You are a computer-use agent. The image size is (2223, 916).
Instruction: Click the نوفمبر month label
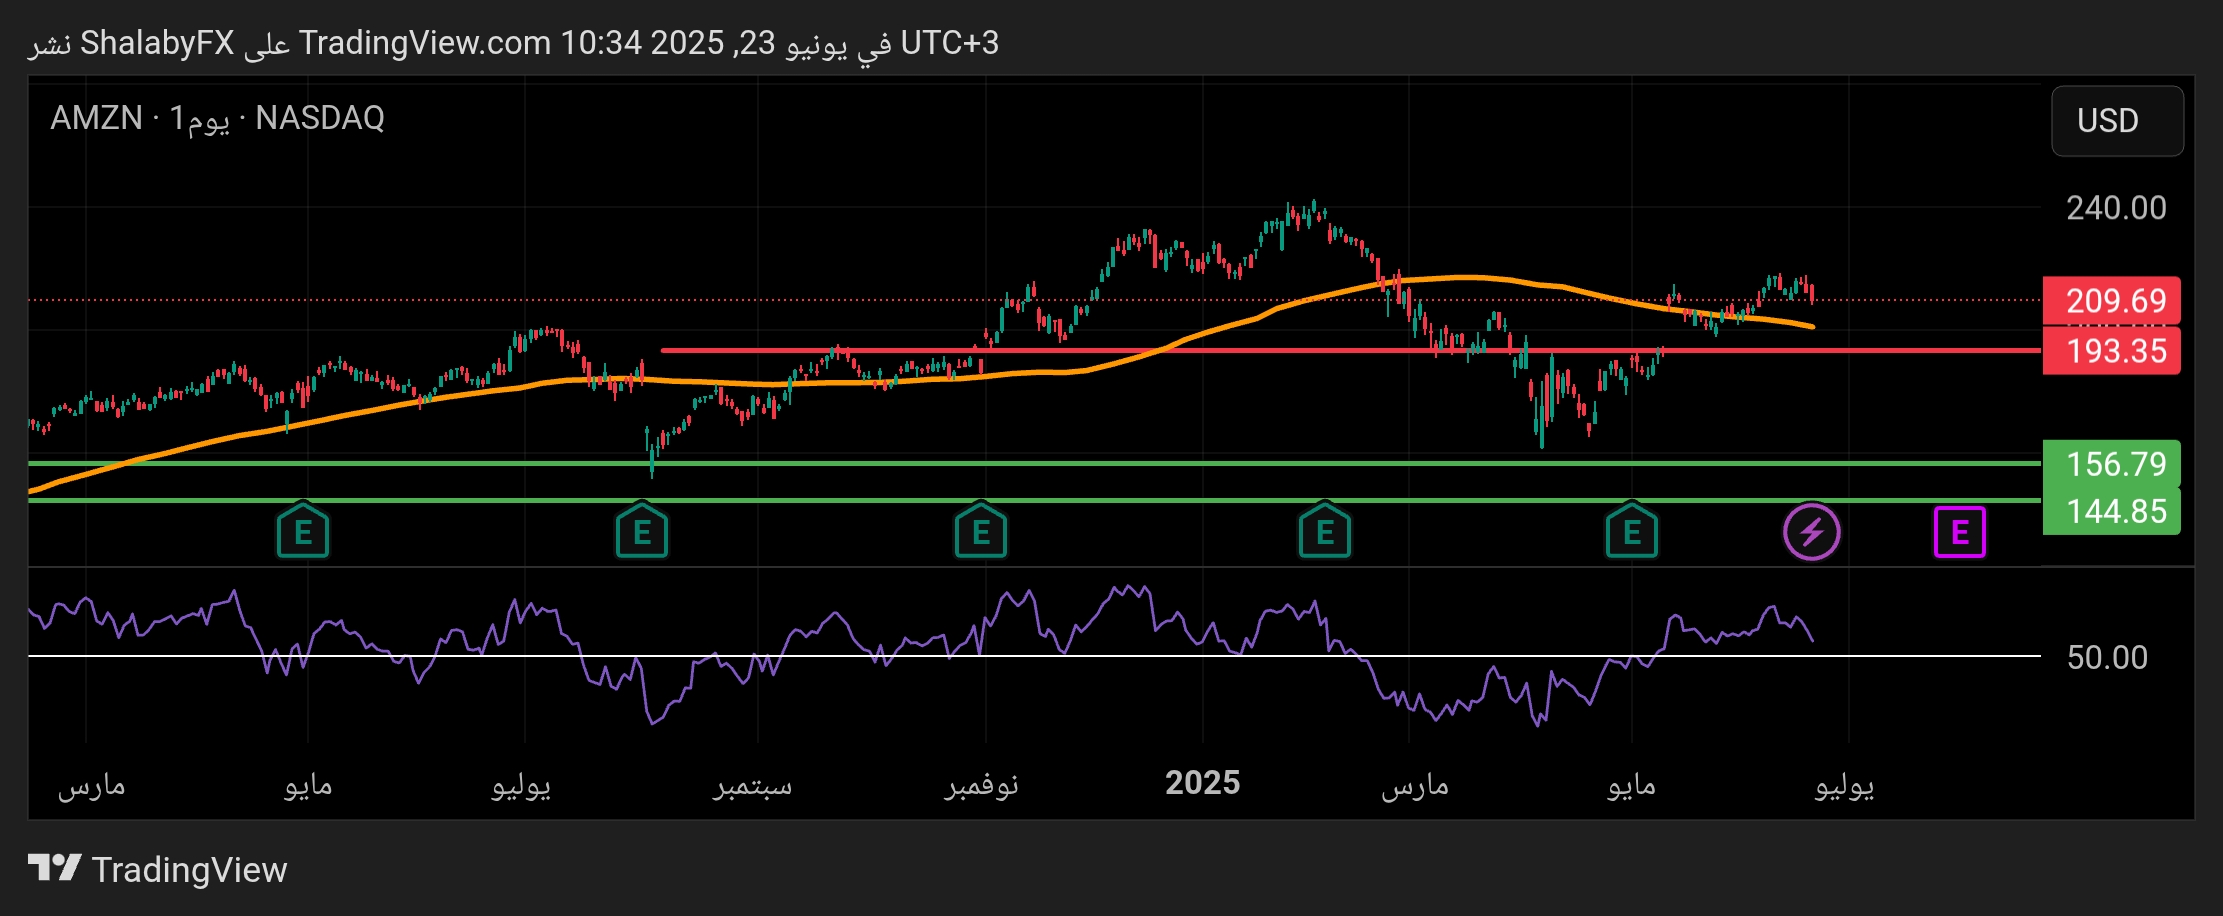[x=981, y=785]
